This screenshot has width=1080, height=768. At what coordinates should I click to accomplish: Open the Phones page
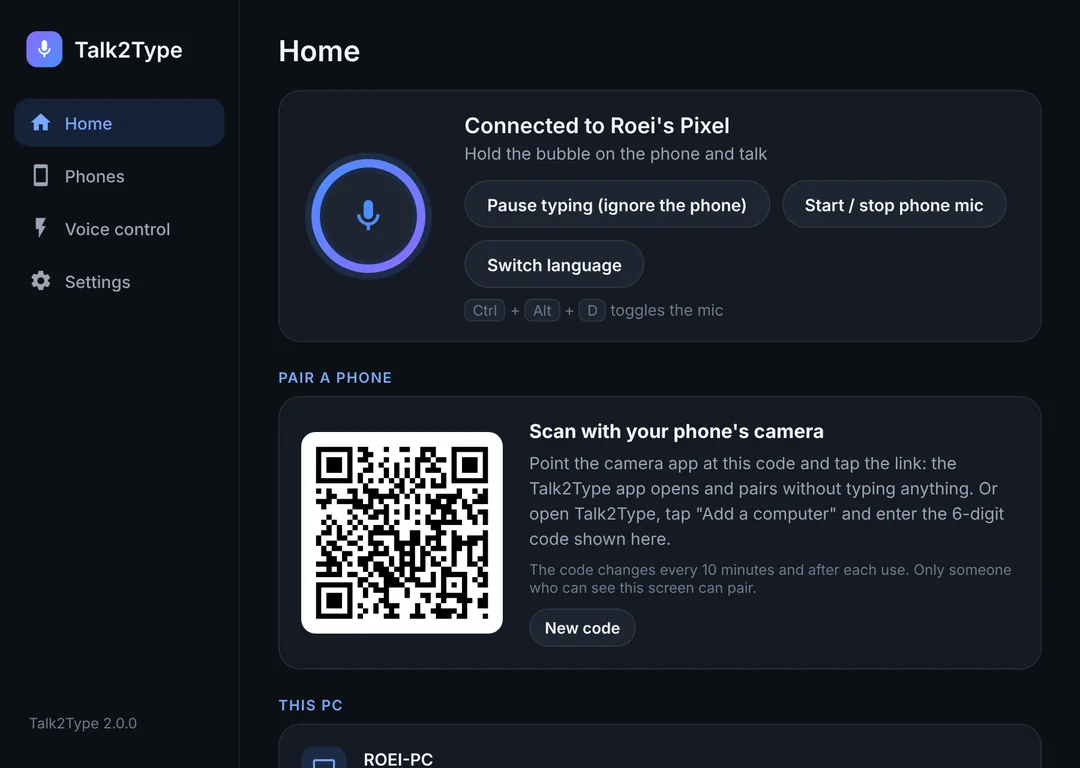coord(119,176)
